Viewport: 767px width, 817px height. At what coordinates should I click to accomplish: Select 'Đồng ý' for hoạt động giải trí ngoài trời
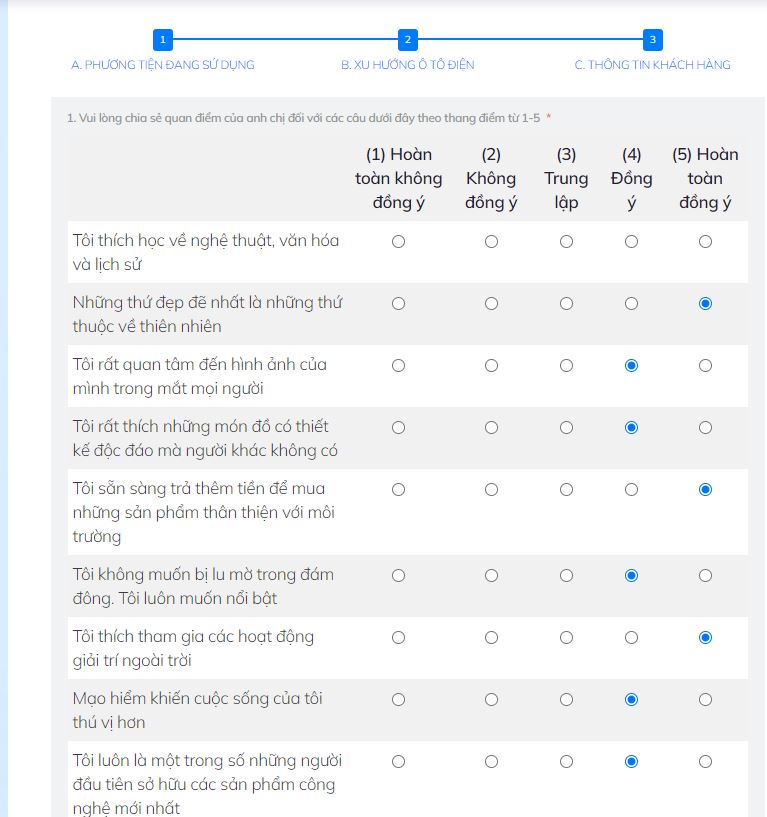631,638
